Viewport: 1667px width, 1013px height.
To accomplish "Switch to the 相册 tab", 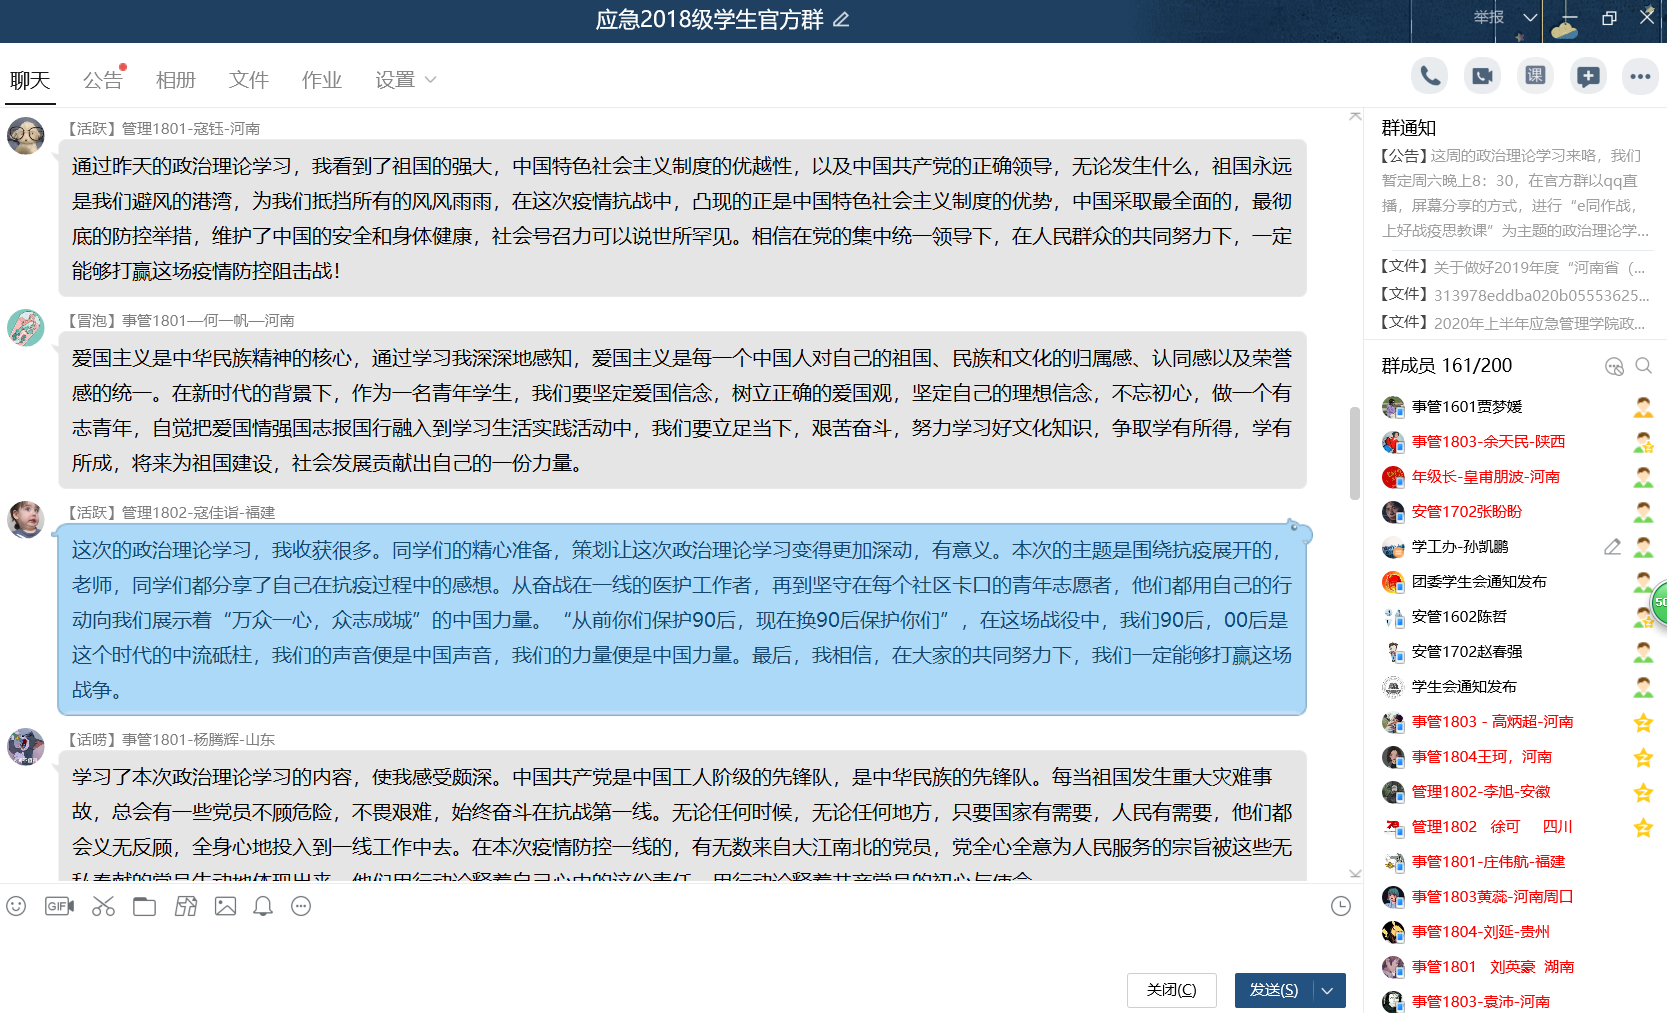I will pos(176,80).
